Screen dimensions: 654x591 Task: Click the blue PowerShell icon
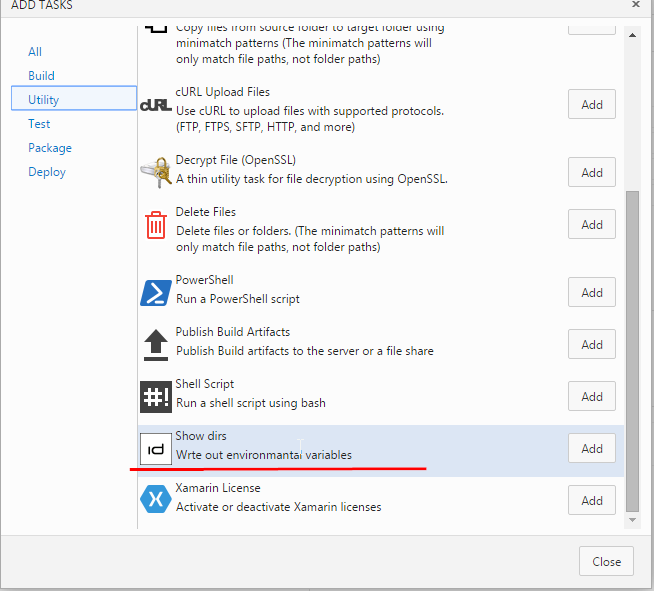[x=156, y=292]
